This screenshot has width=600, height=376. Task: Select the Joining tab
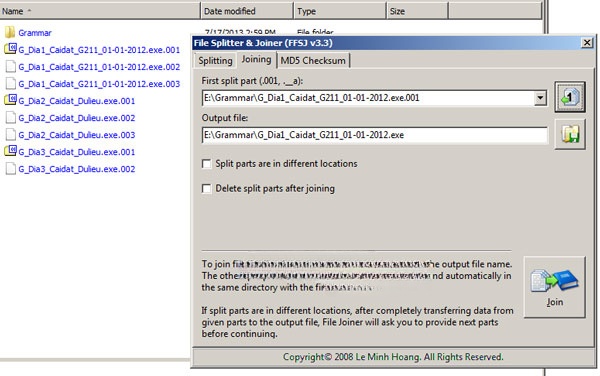[x=256, y=59]
